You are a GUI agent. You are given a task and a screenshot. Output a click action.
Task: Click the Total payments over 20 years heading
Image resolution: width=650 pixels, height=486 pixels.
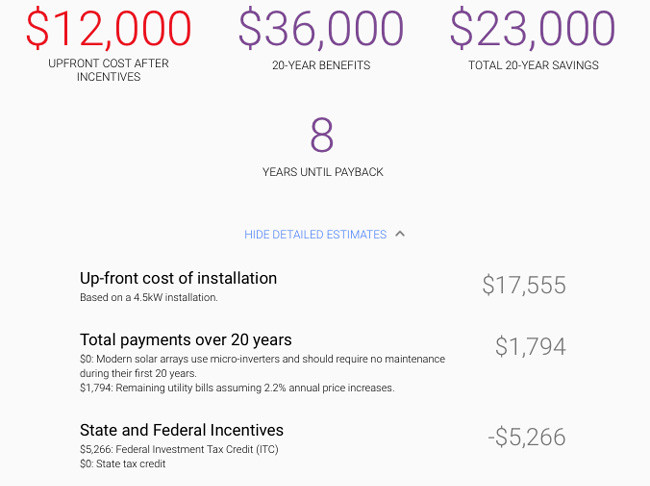(186, 340)
